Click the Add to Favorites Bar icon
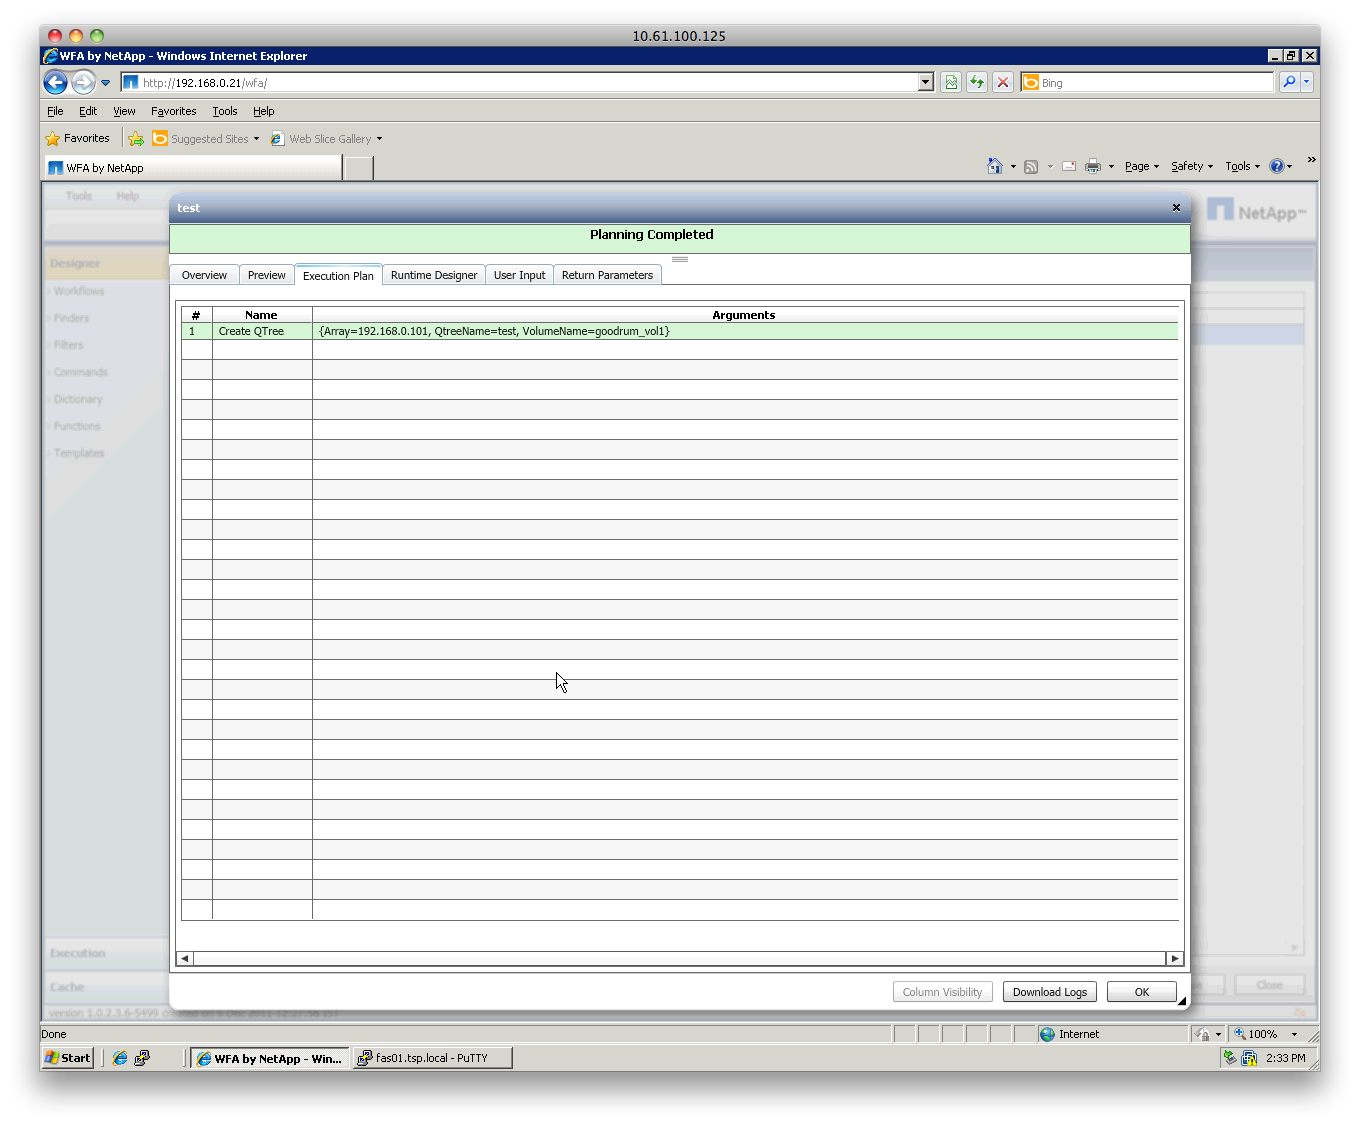1360x1126 pixels. pos(136,139)
